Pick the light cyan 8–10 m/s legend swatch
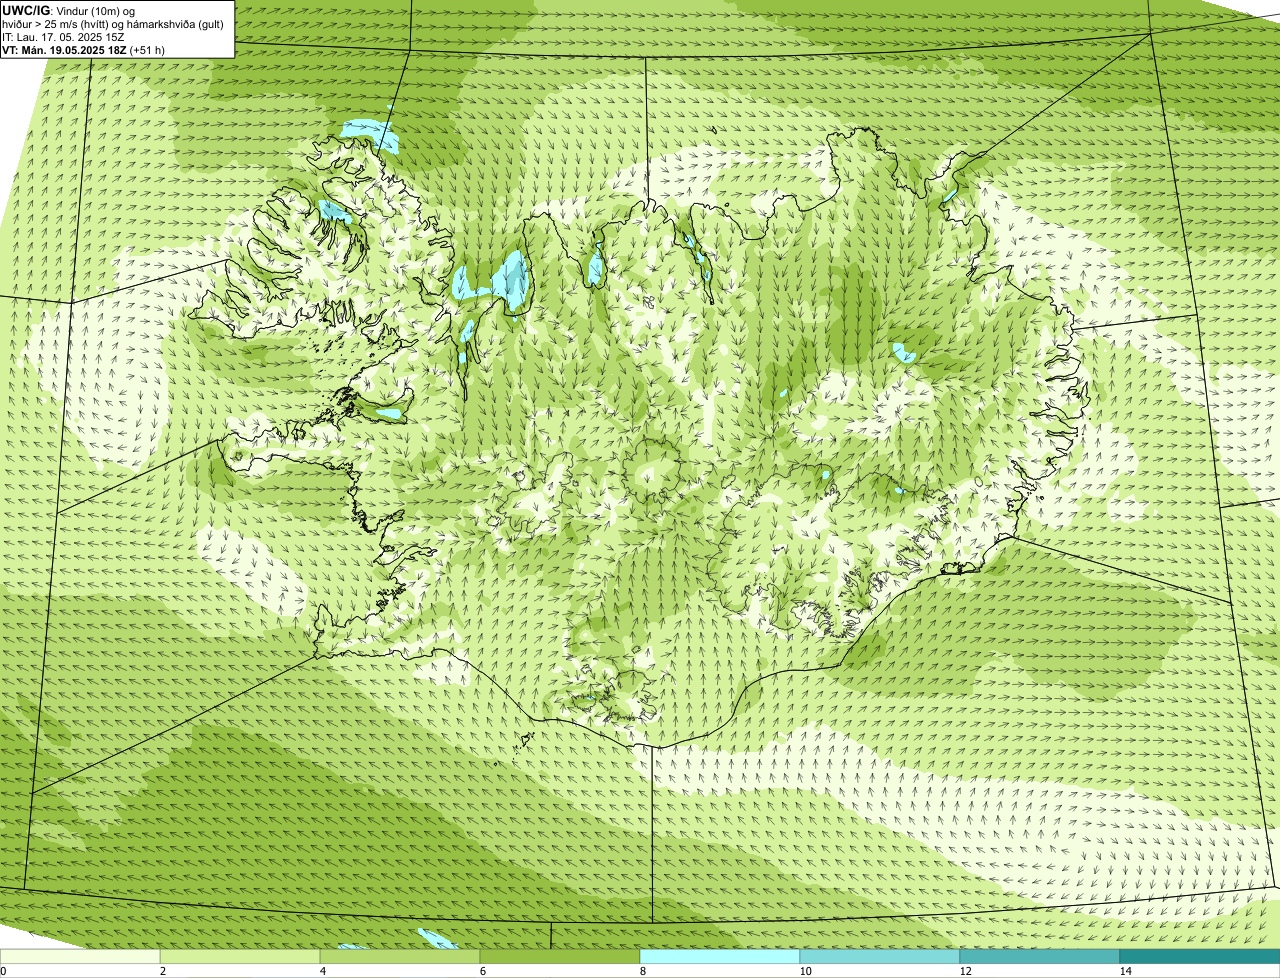The image size is (1280, 978). click(720, 957)
